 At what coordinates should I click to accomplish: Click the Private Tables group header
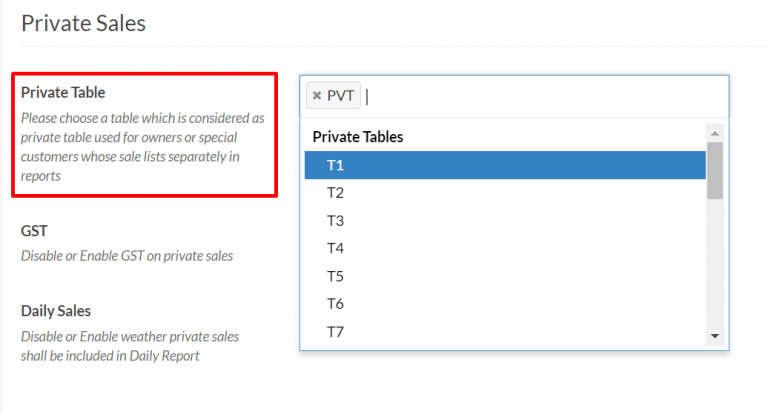[x=358, y=137]
